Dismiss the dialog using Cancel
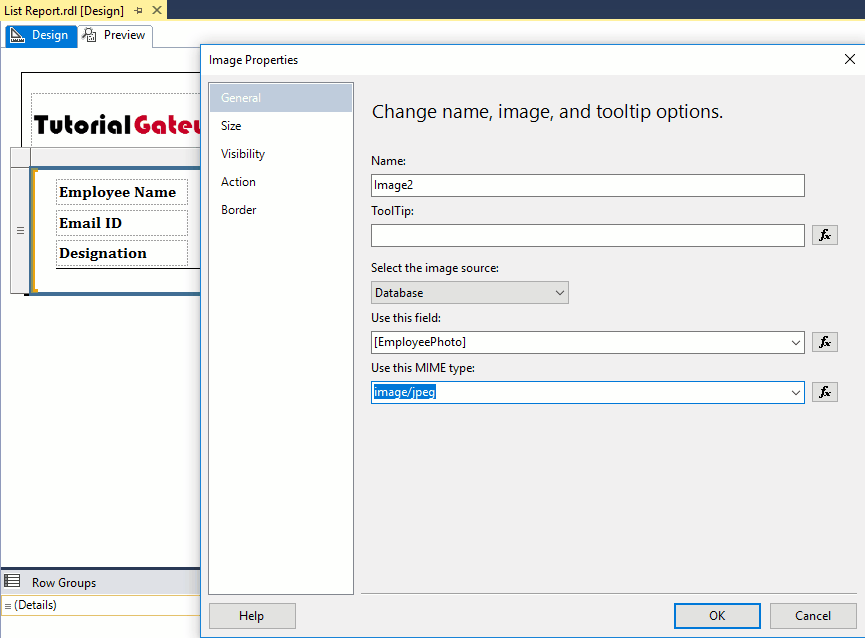The image size is (865, 638). tap(813, 615)
